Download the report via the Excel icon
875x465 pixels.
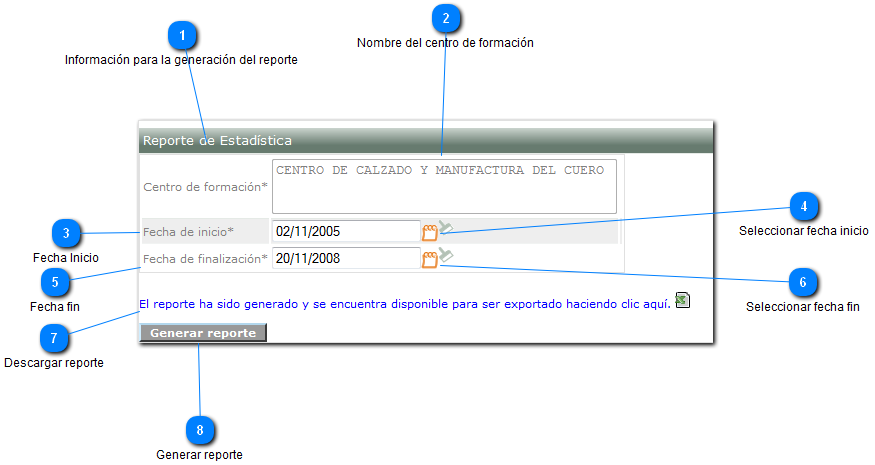[682, 300]
